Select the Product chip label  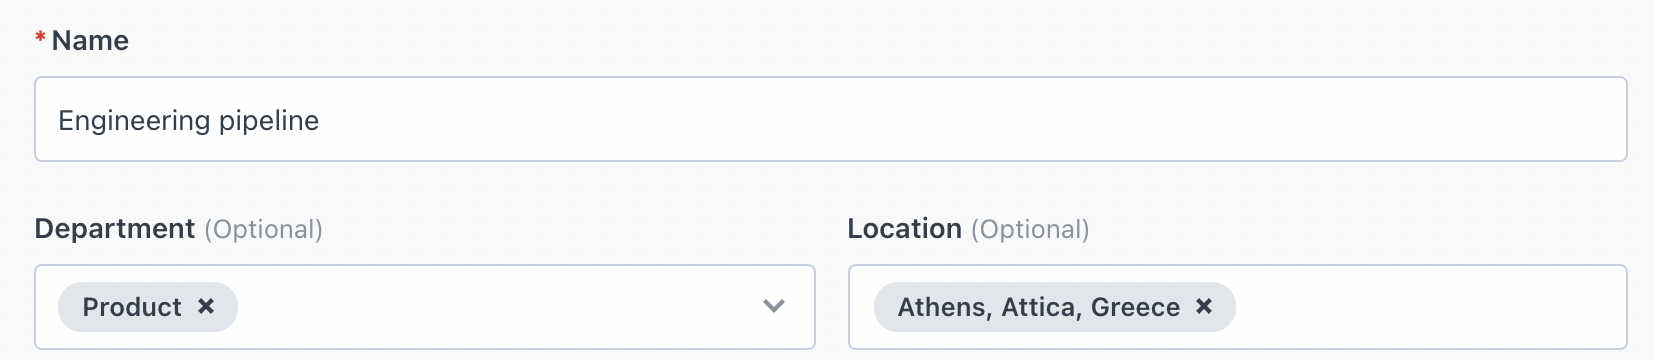click(132, 307)
